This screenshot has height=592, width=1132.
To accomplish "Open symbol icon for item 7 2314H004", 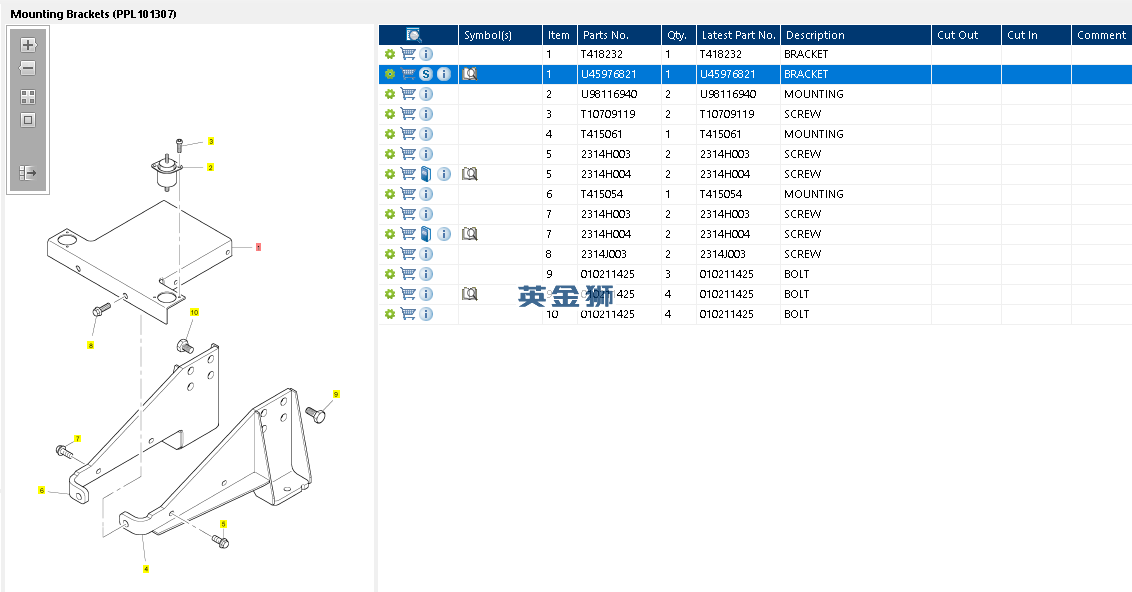I will 470,234.
